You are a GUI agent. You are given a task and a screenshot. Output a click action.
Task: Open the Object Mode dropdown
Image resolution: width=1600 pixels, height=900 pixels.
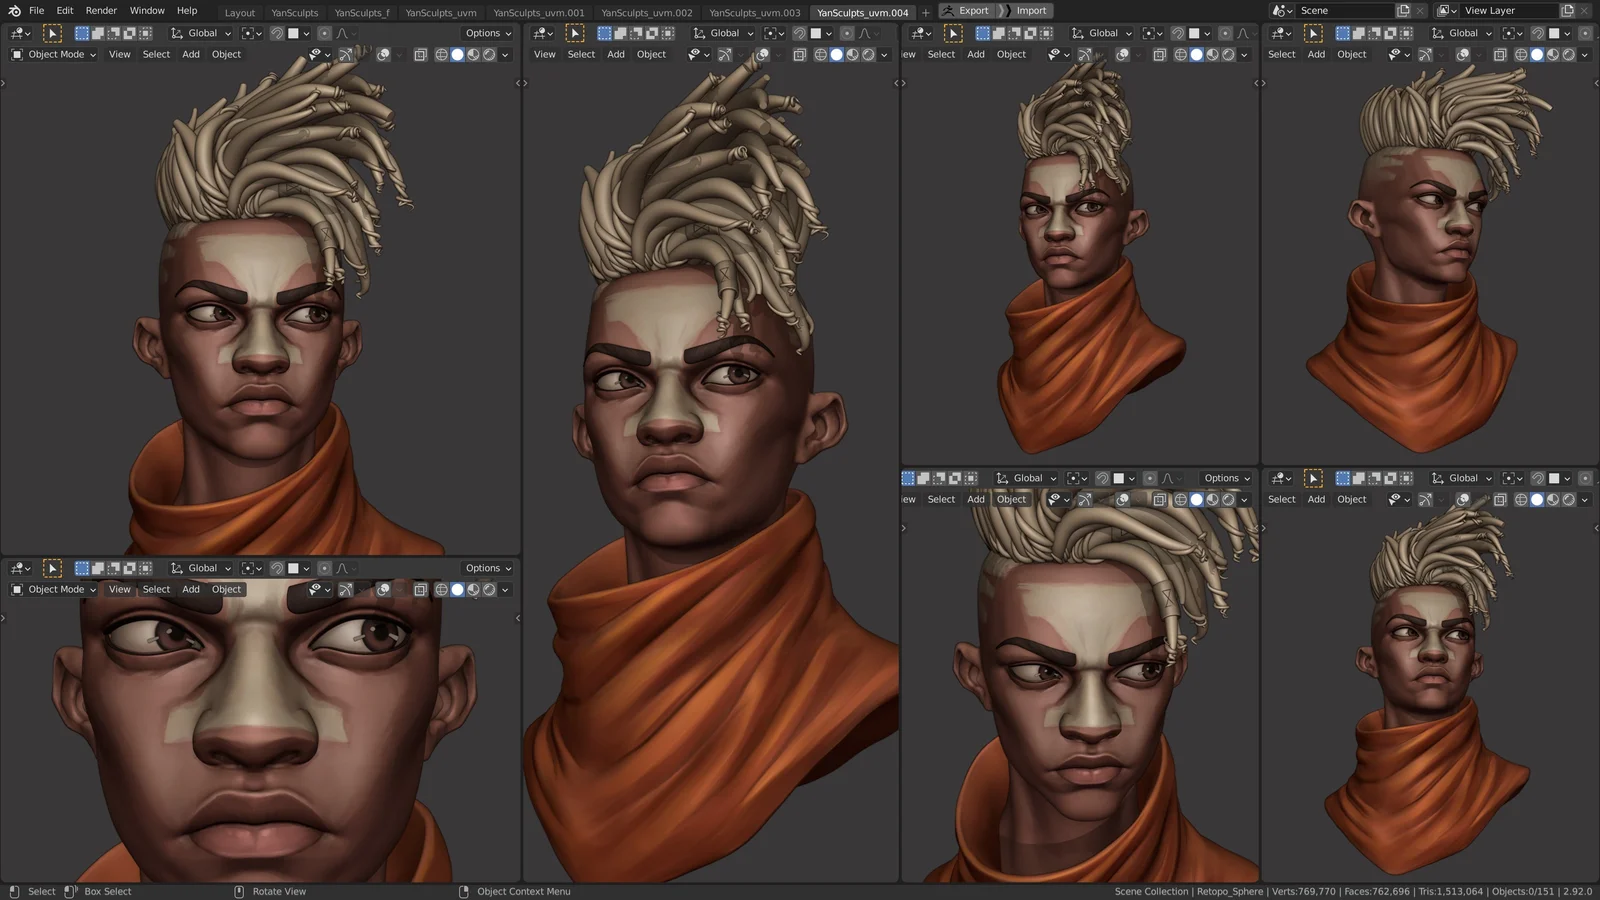click(x=55, y=54)
